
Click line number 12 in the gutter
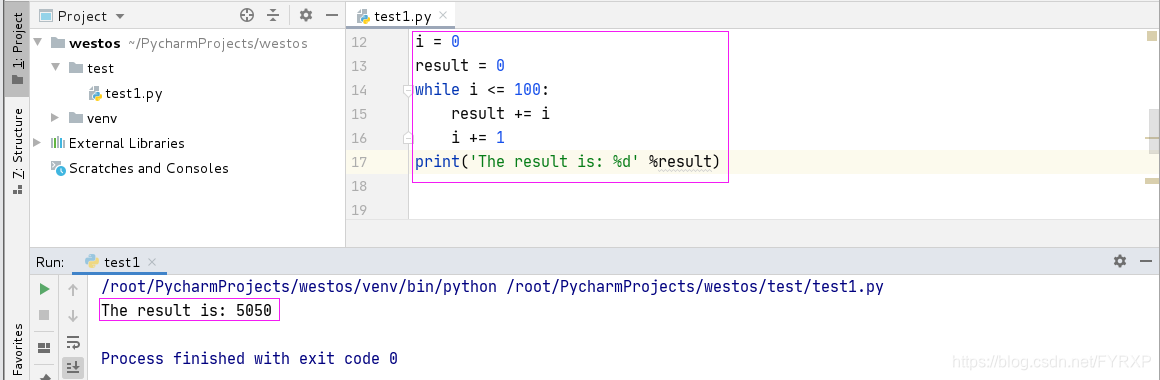coord(360,42)
